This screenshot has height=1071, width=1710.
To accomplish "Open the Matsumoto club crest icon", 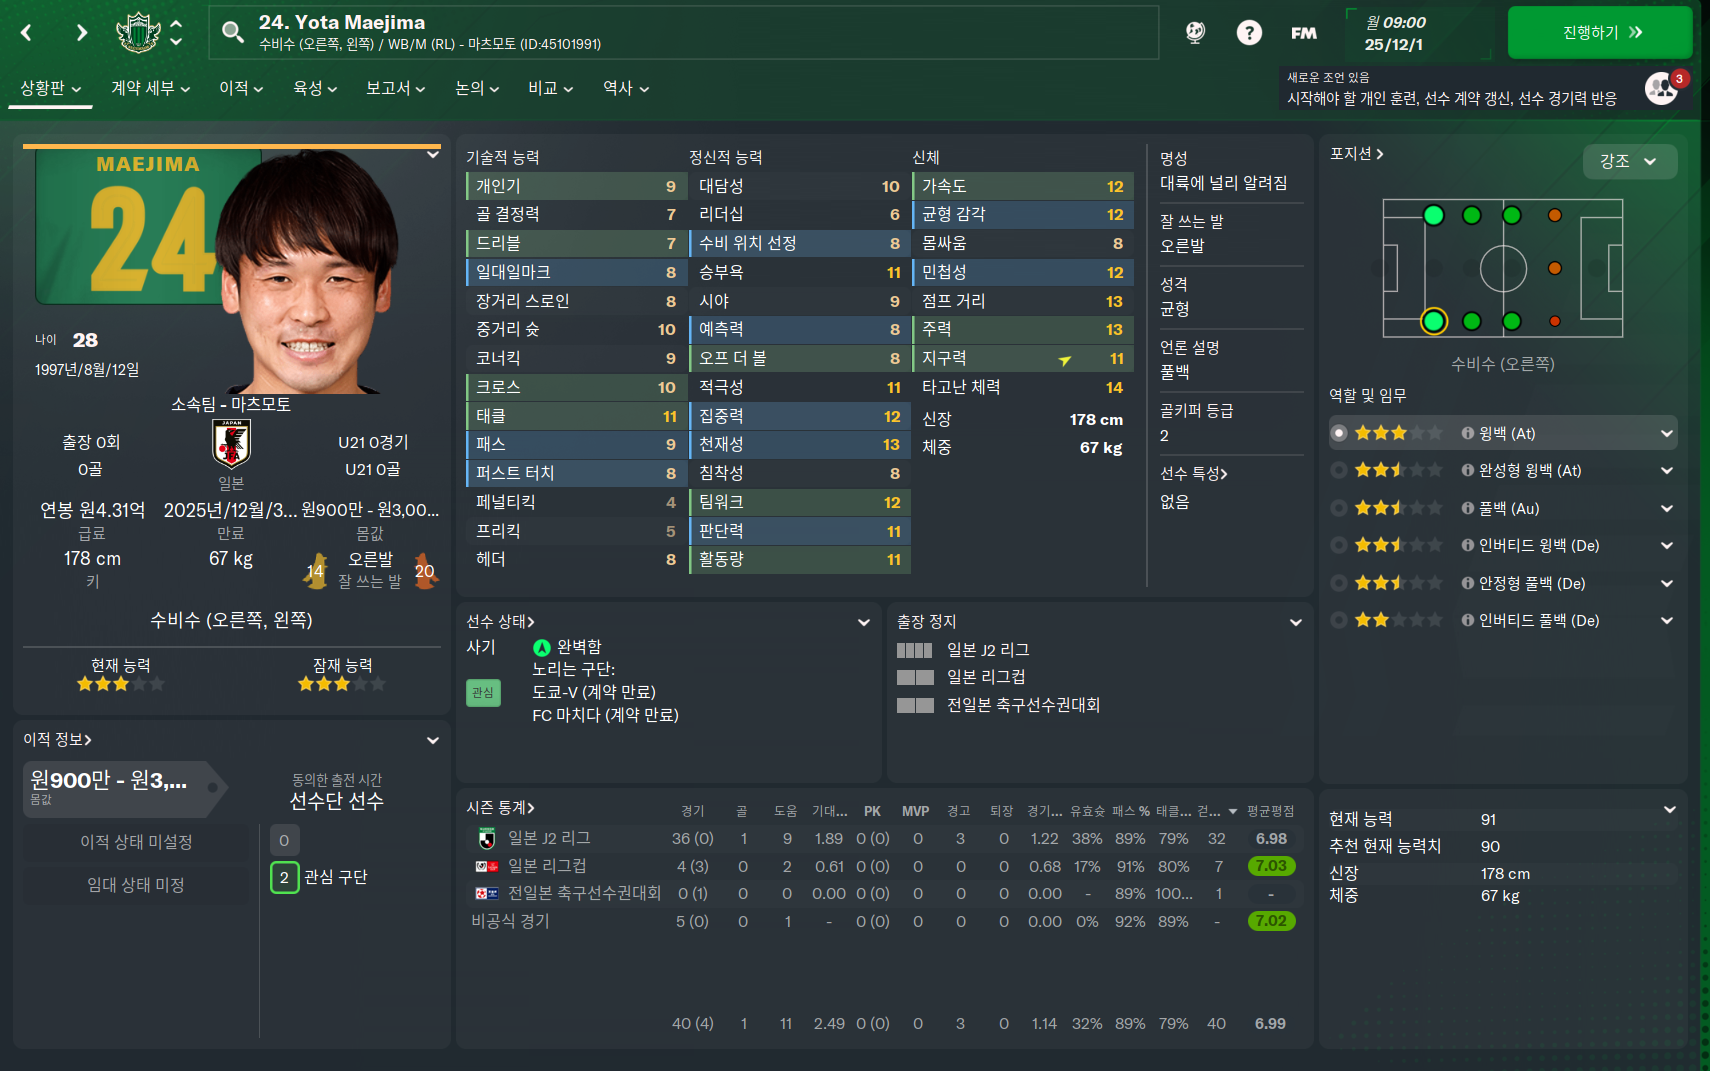I will [138, 33].
